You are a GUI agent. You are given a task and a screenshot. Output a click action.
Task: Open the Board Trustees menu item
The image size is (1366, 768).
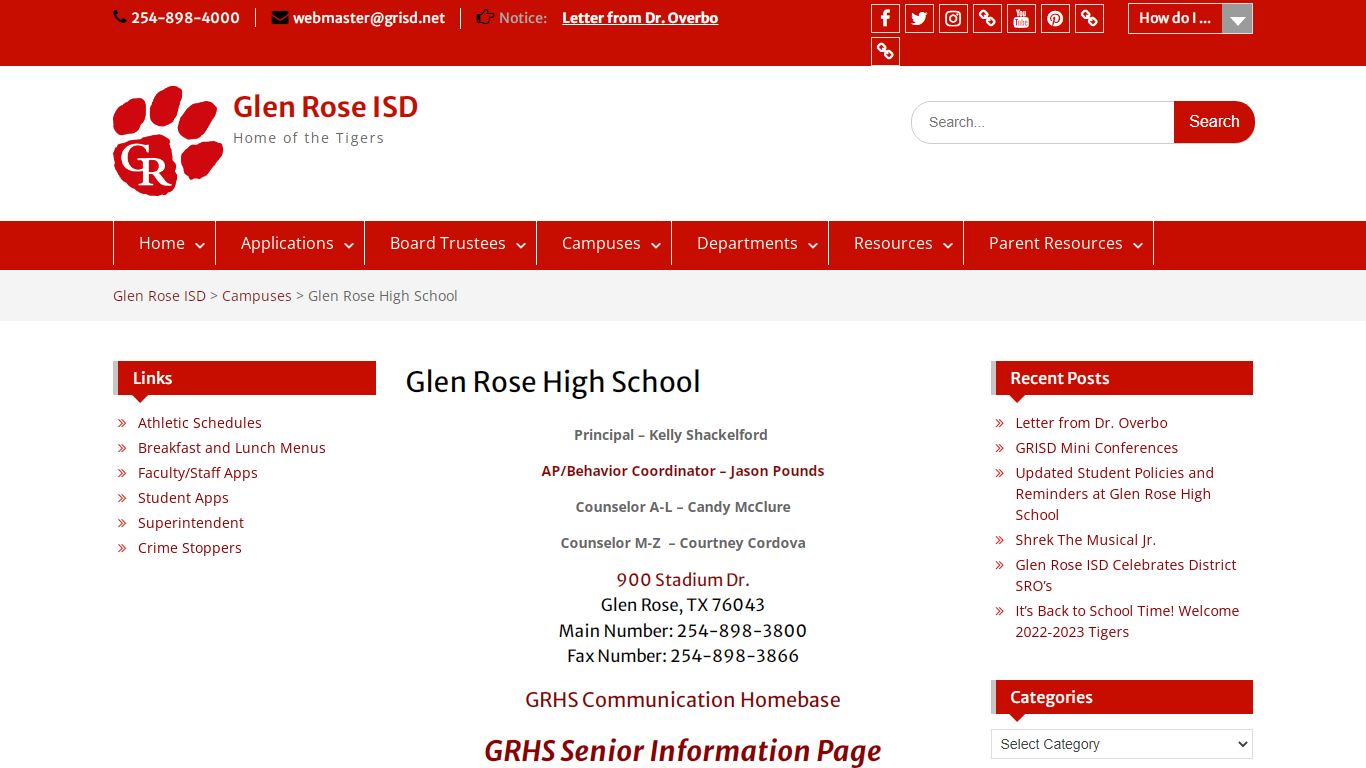(448, 243)
